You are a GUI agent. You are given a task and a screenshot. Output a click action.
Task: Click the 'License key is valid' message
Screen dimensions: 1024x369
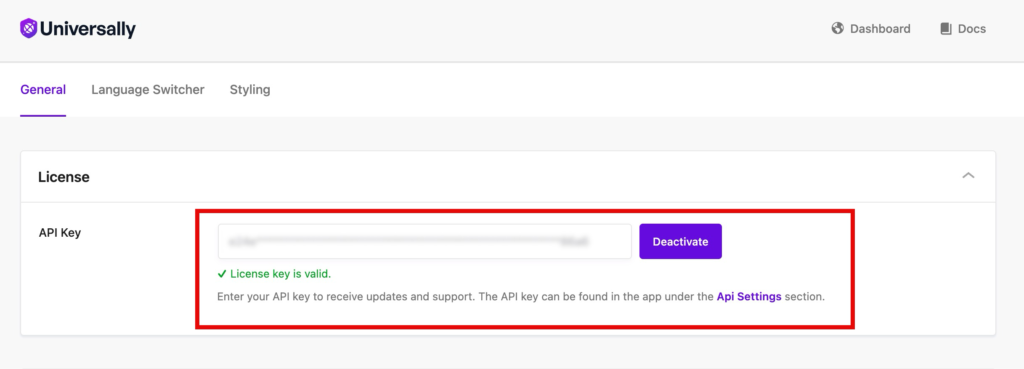(x=280, y=274)
